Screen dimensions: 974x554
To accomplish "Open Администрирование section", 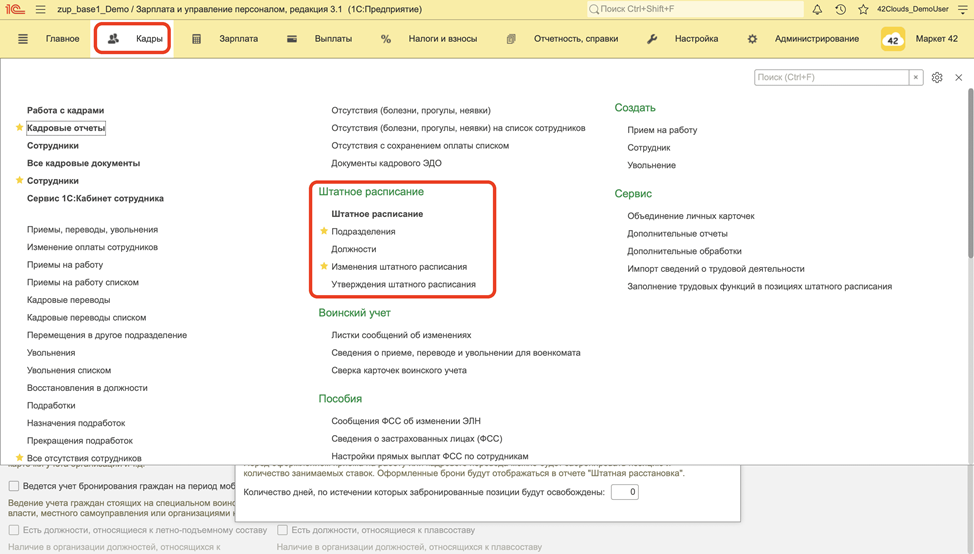I will (x=817, y=39).
